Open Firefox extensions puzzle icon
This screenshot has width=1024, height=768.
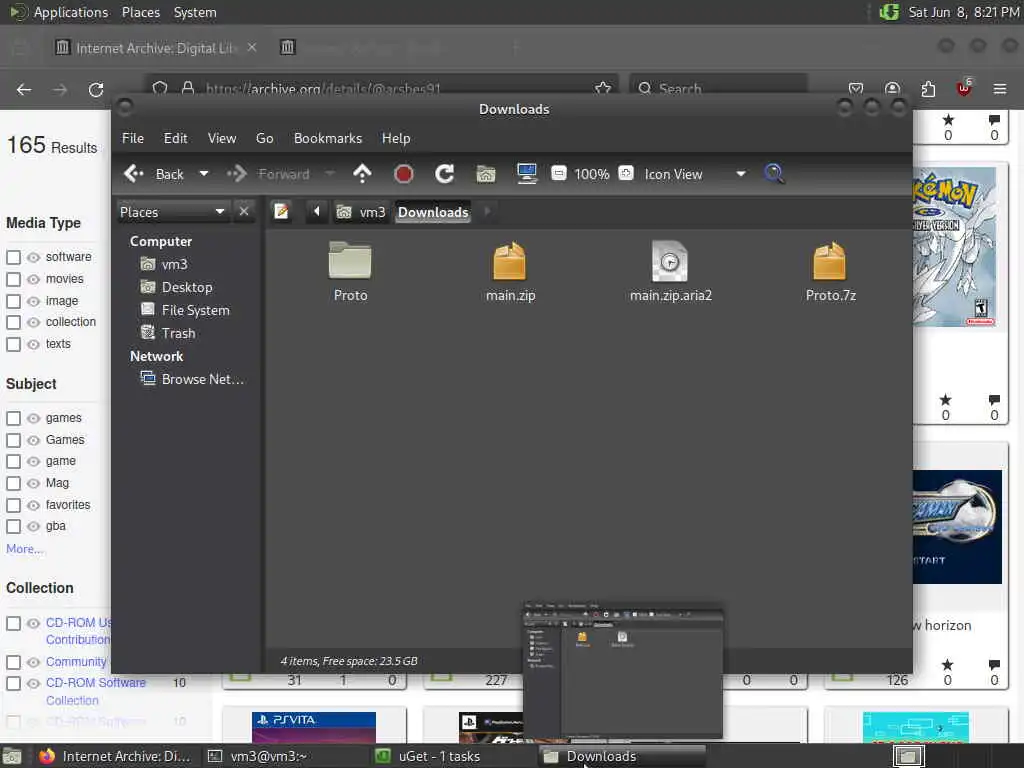point(928,89)
